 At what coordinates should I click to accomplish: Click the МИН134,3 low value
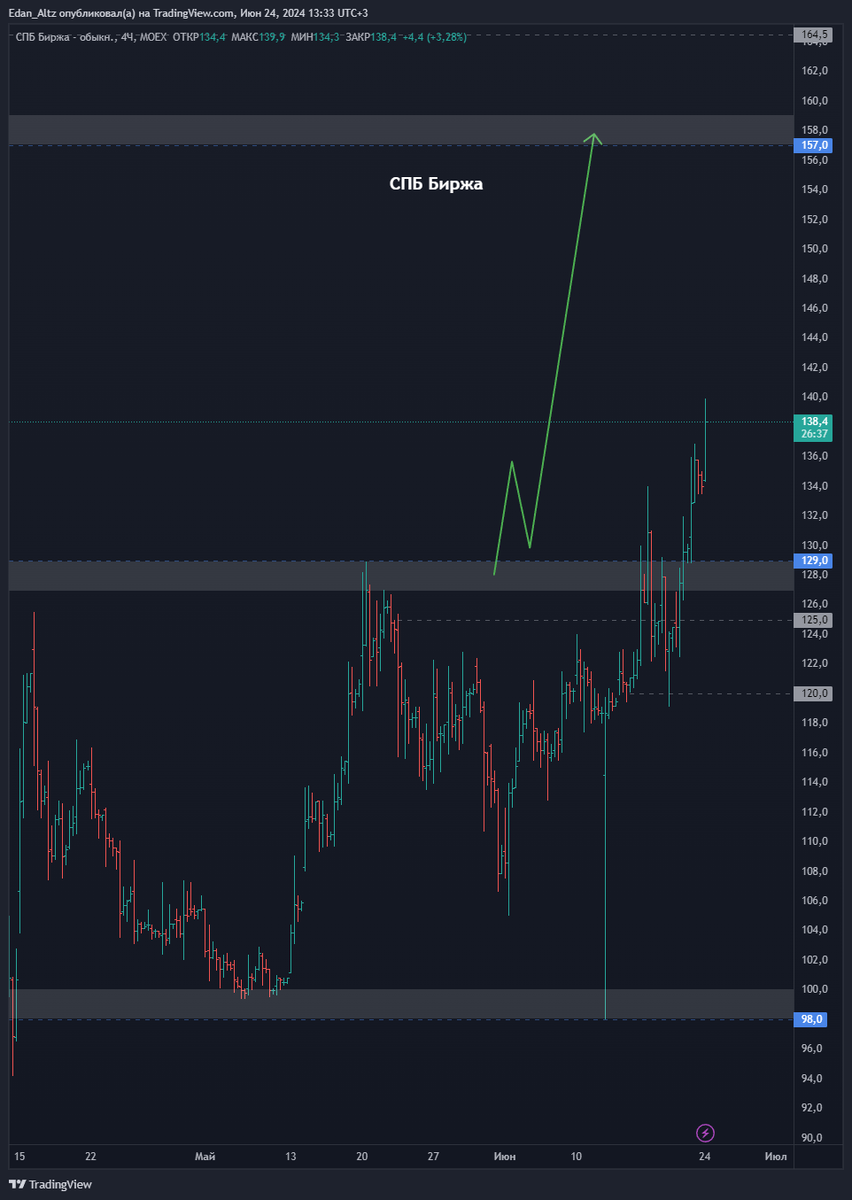pos(315,37)
